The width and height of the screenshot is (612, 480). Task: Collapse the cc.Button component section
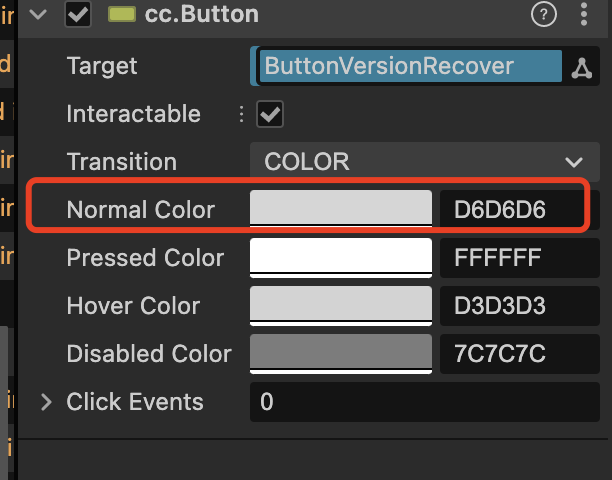(39, 14)
